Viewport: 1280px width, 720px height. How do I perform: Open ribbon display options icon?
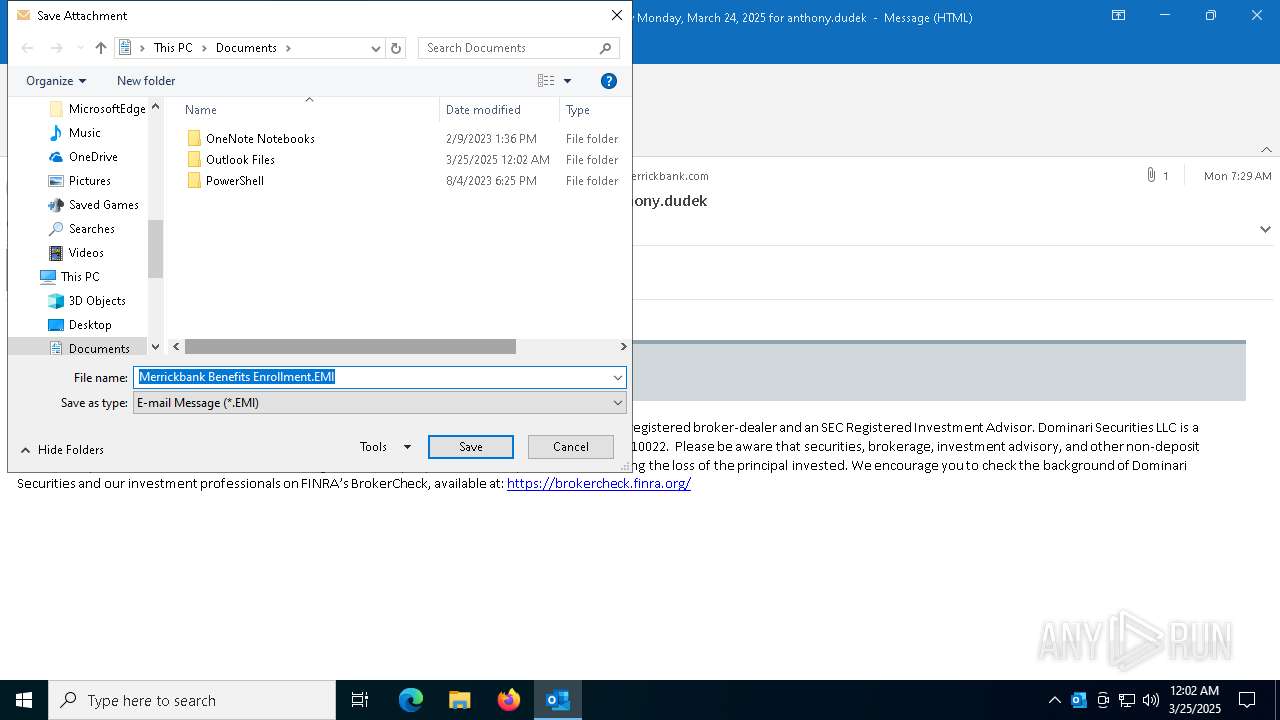click(x=1119, y=16)
